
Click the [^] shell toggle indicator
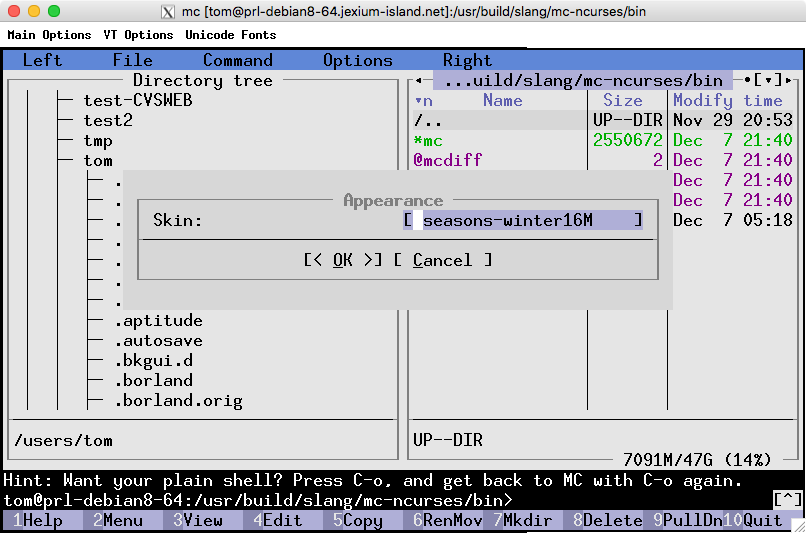point(787,499)
